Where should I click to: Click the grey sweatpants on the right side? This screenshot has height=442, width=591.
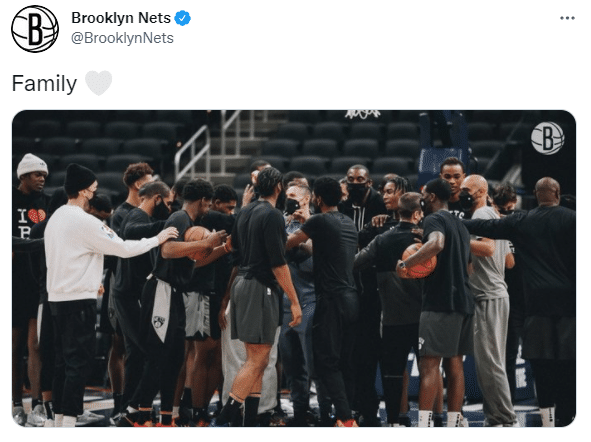[x=492, y=359]
